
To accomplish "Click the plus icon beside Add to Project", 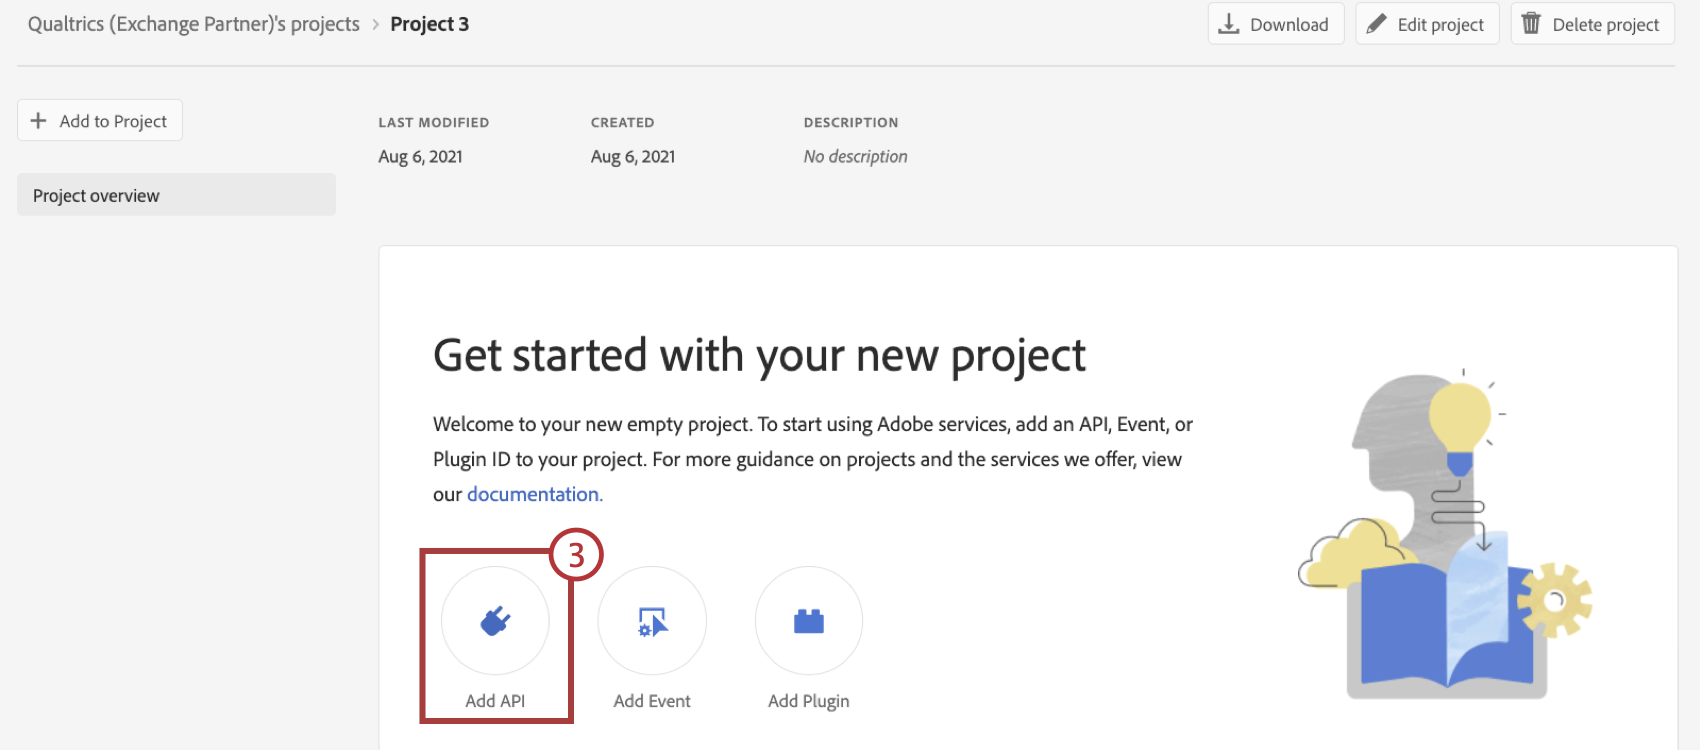I will 39,121.
